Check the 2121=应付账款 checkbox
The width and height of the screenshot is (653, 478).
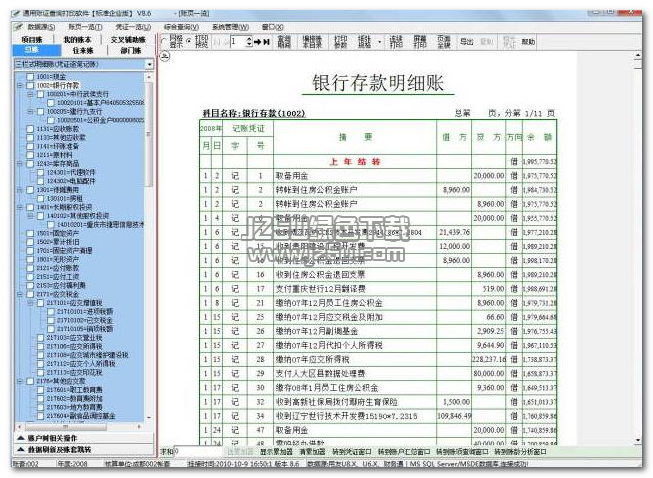point(30,269)
